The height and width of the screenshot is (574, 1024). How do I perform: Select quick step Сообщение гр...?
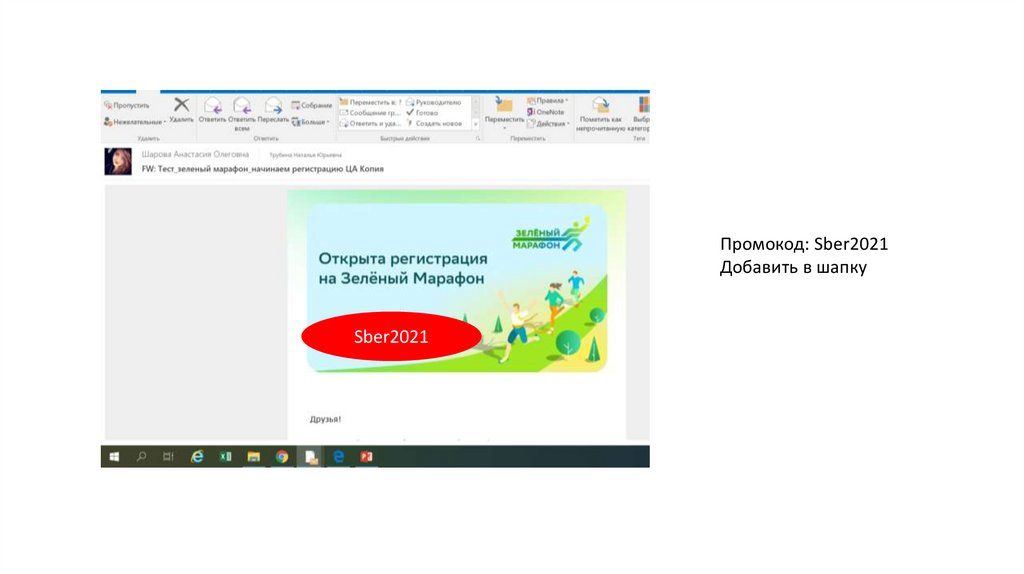(370, 112)
